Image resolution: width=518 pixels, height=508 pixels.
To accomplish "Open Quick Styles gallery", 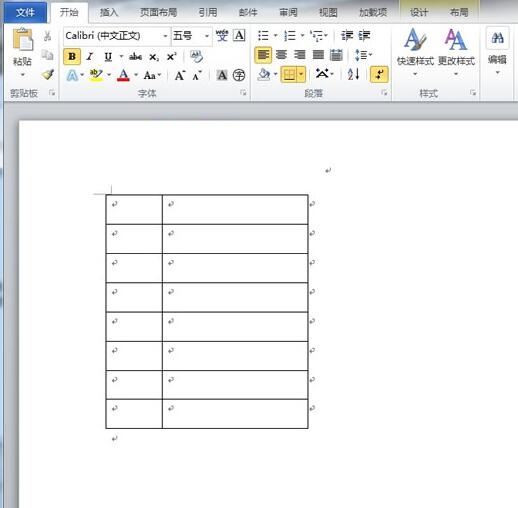I will coord(415,52).
